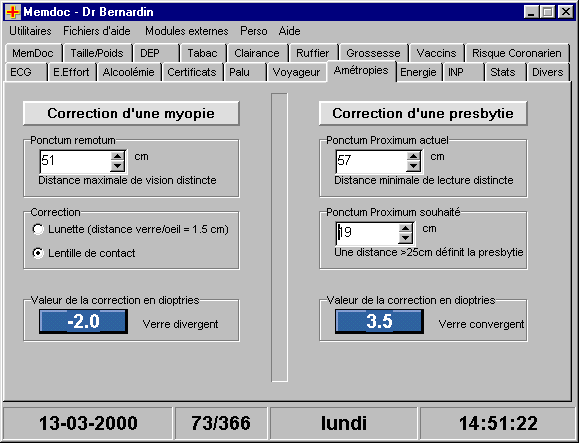The image size is (579, 443).
Task: Open the Fichiers d'aide menu
Action: [97, 31]
